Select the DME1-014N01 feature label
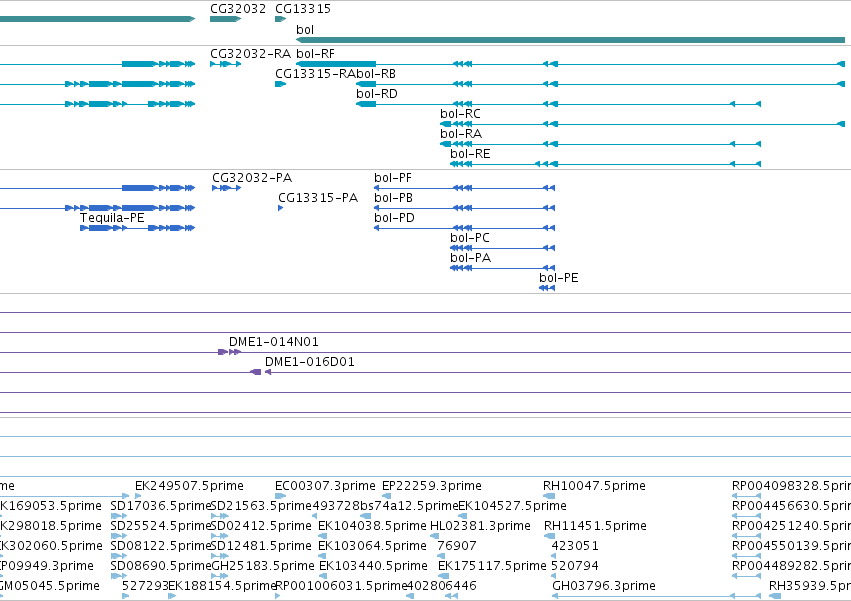The image size is (851, 601). point(274,342)
